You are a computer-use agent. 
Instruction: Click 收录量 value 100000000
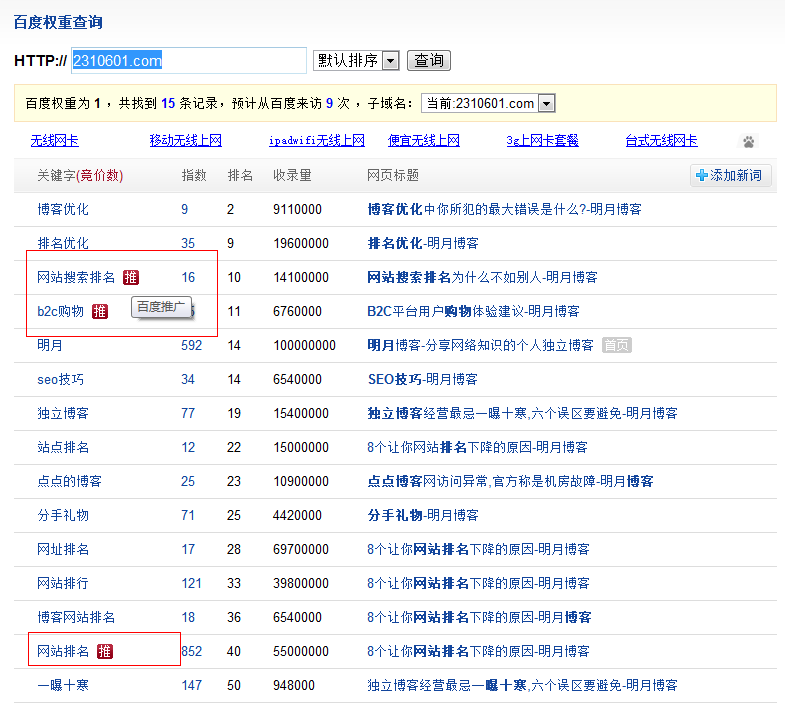[x=304, y=345]
